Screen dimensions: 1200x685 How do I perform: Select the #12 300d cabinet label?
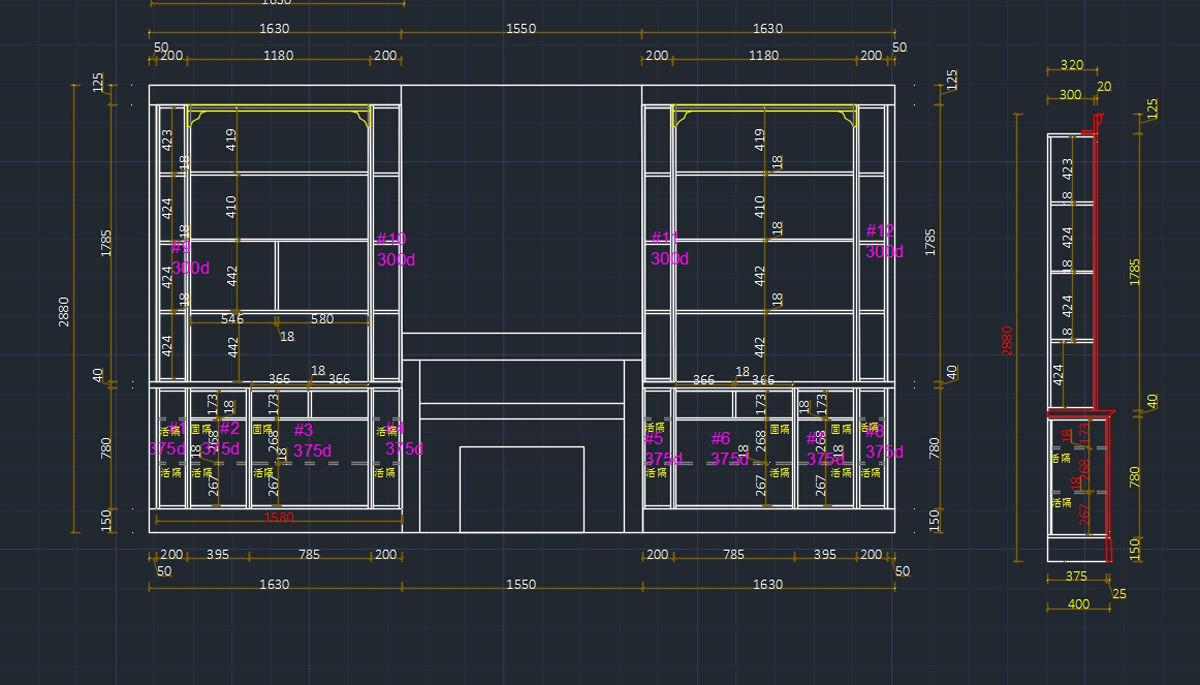coord(883,242)
